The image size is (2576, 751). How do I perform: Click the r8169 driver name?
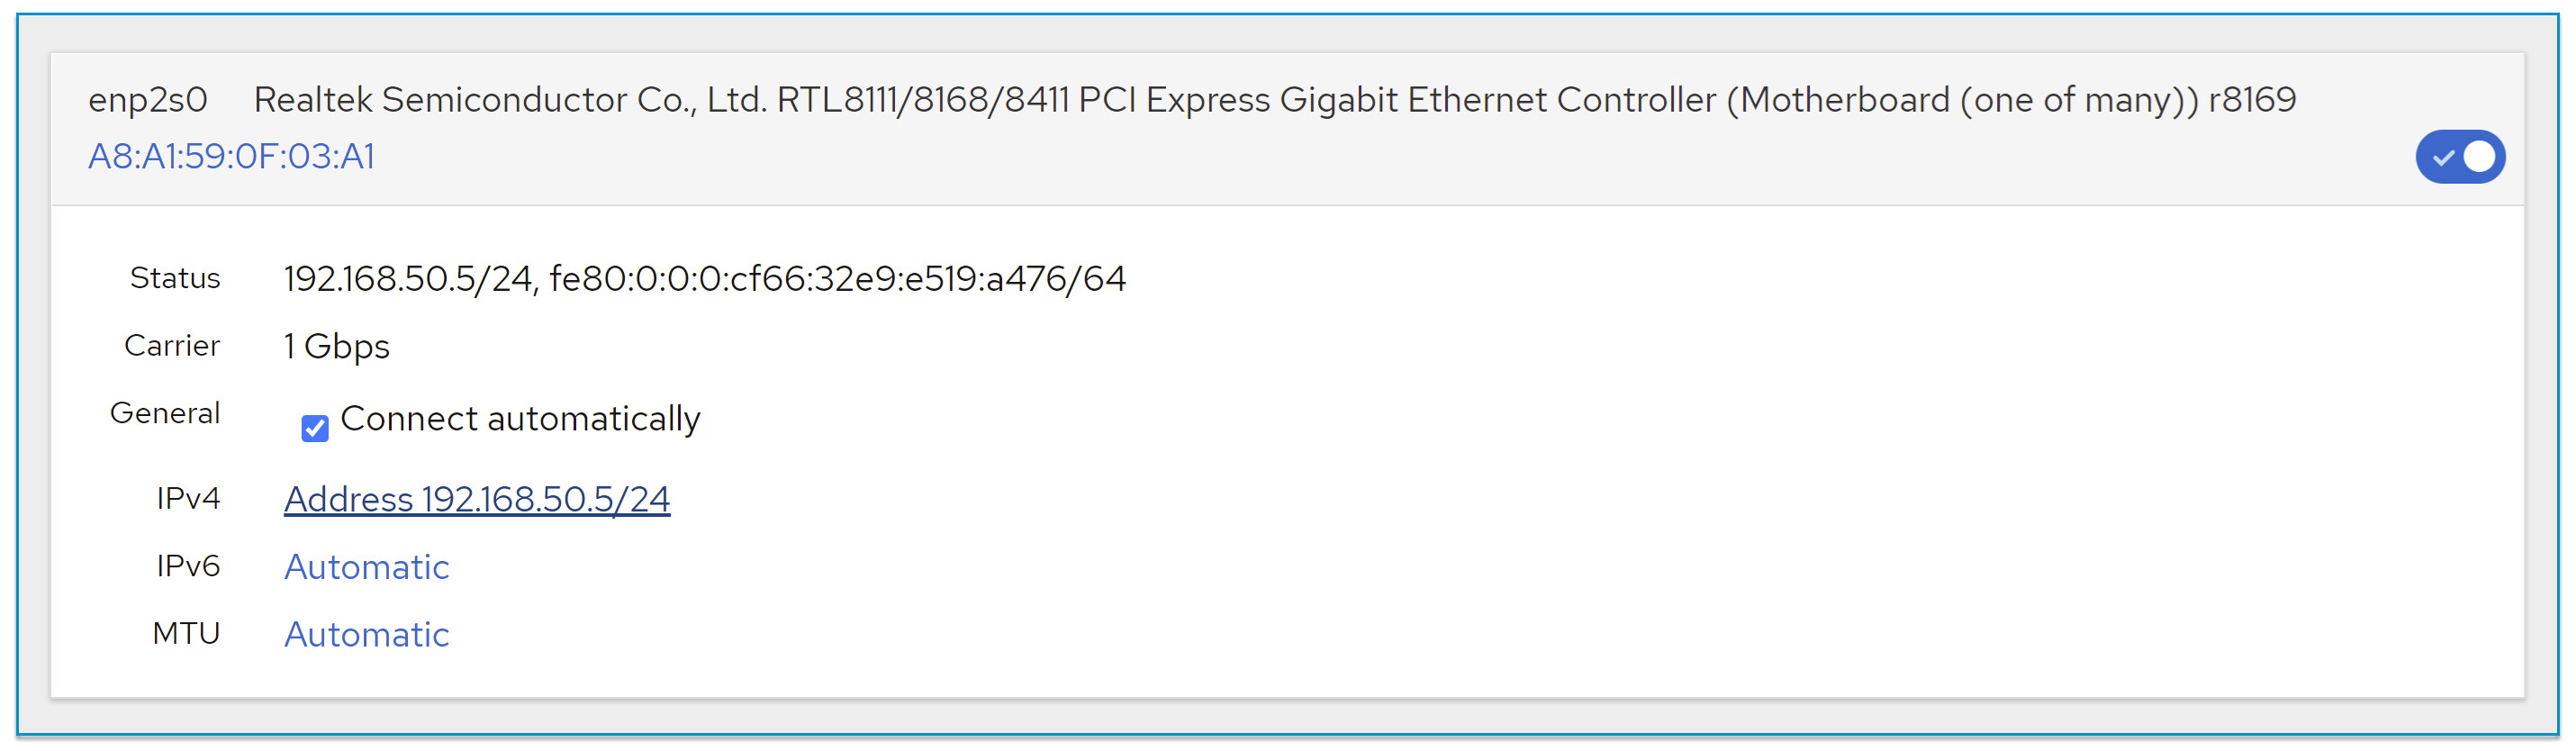coord(2252,100)
